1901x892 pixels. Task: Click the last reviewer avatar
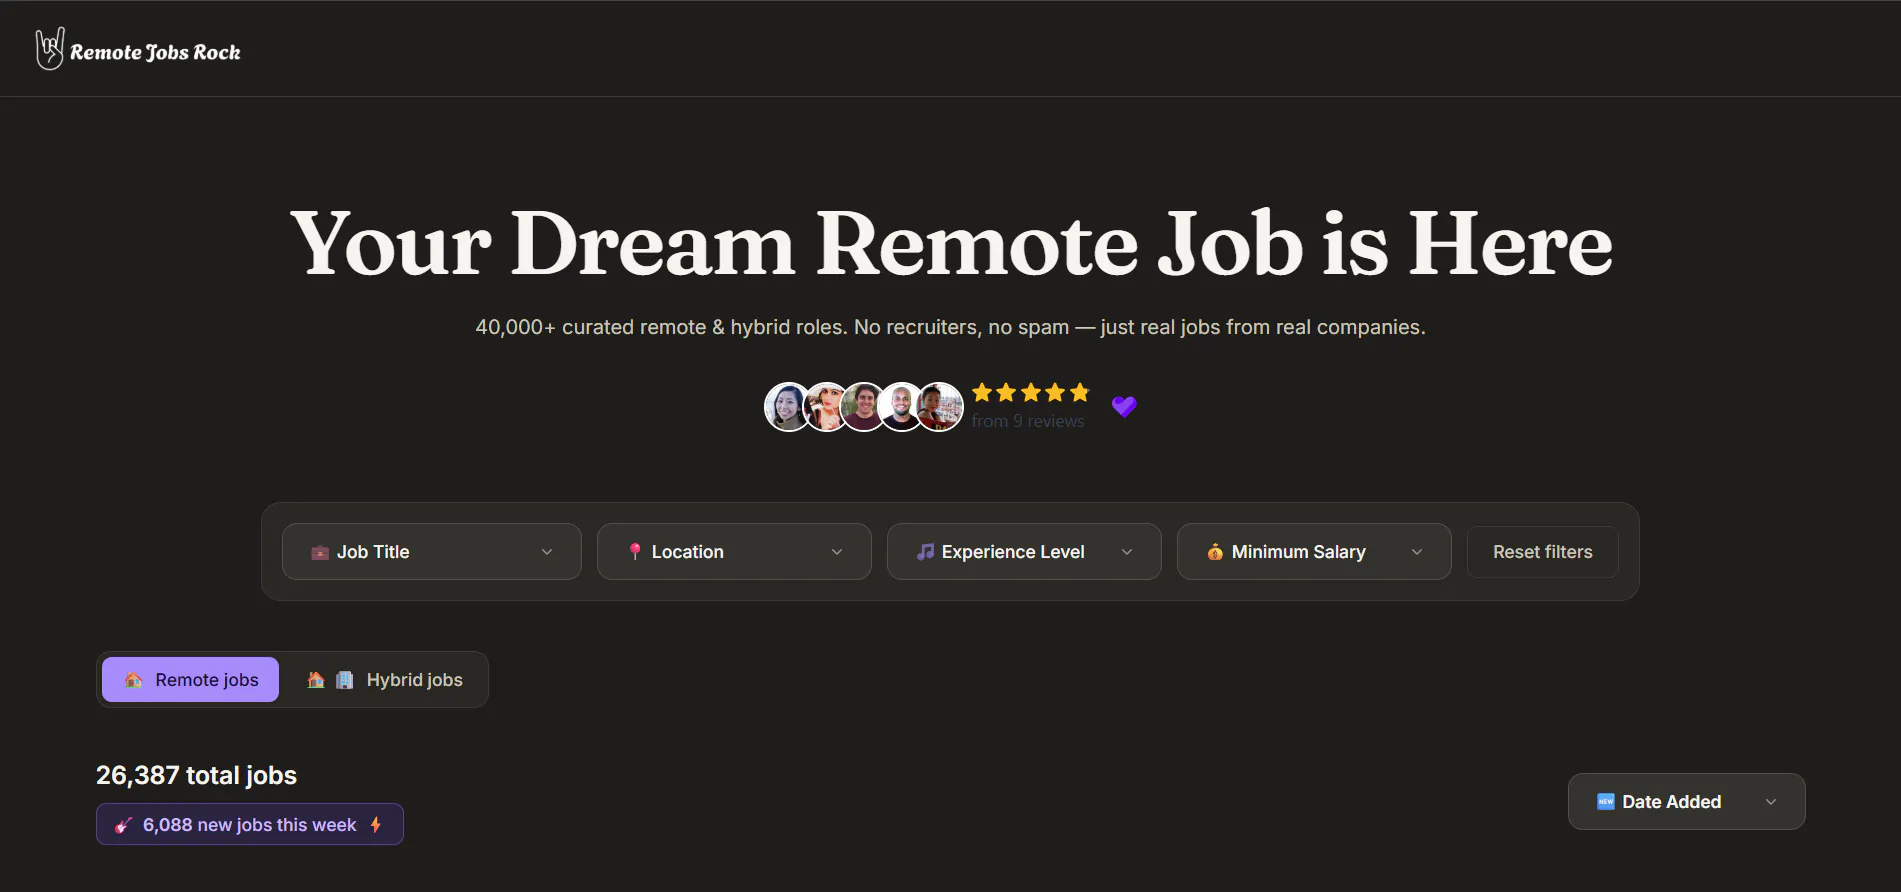coord(940,407)
